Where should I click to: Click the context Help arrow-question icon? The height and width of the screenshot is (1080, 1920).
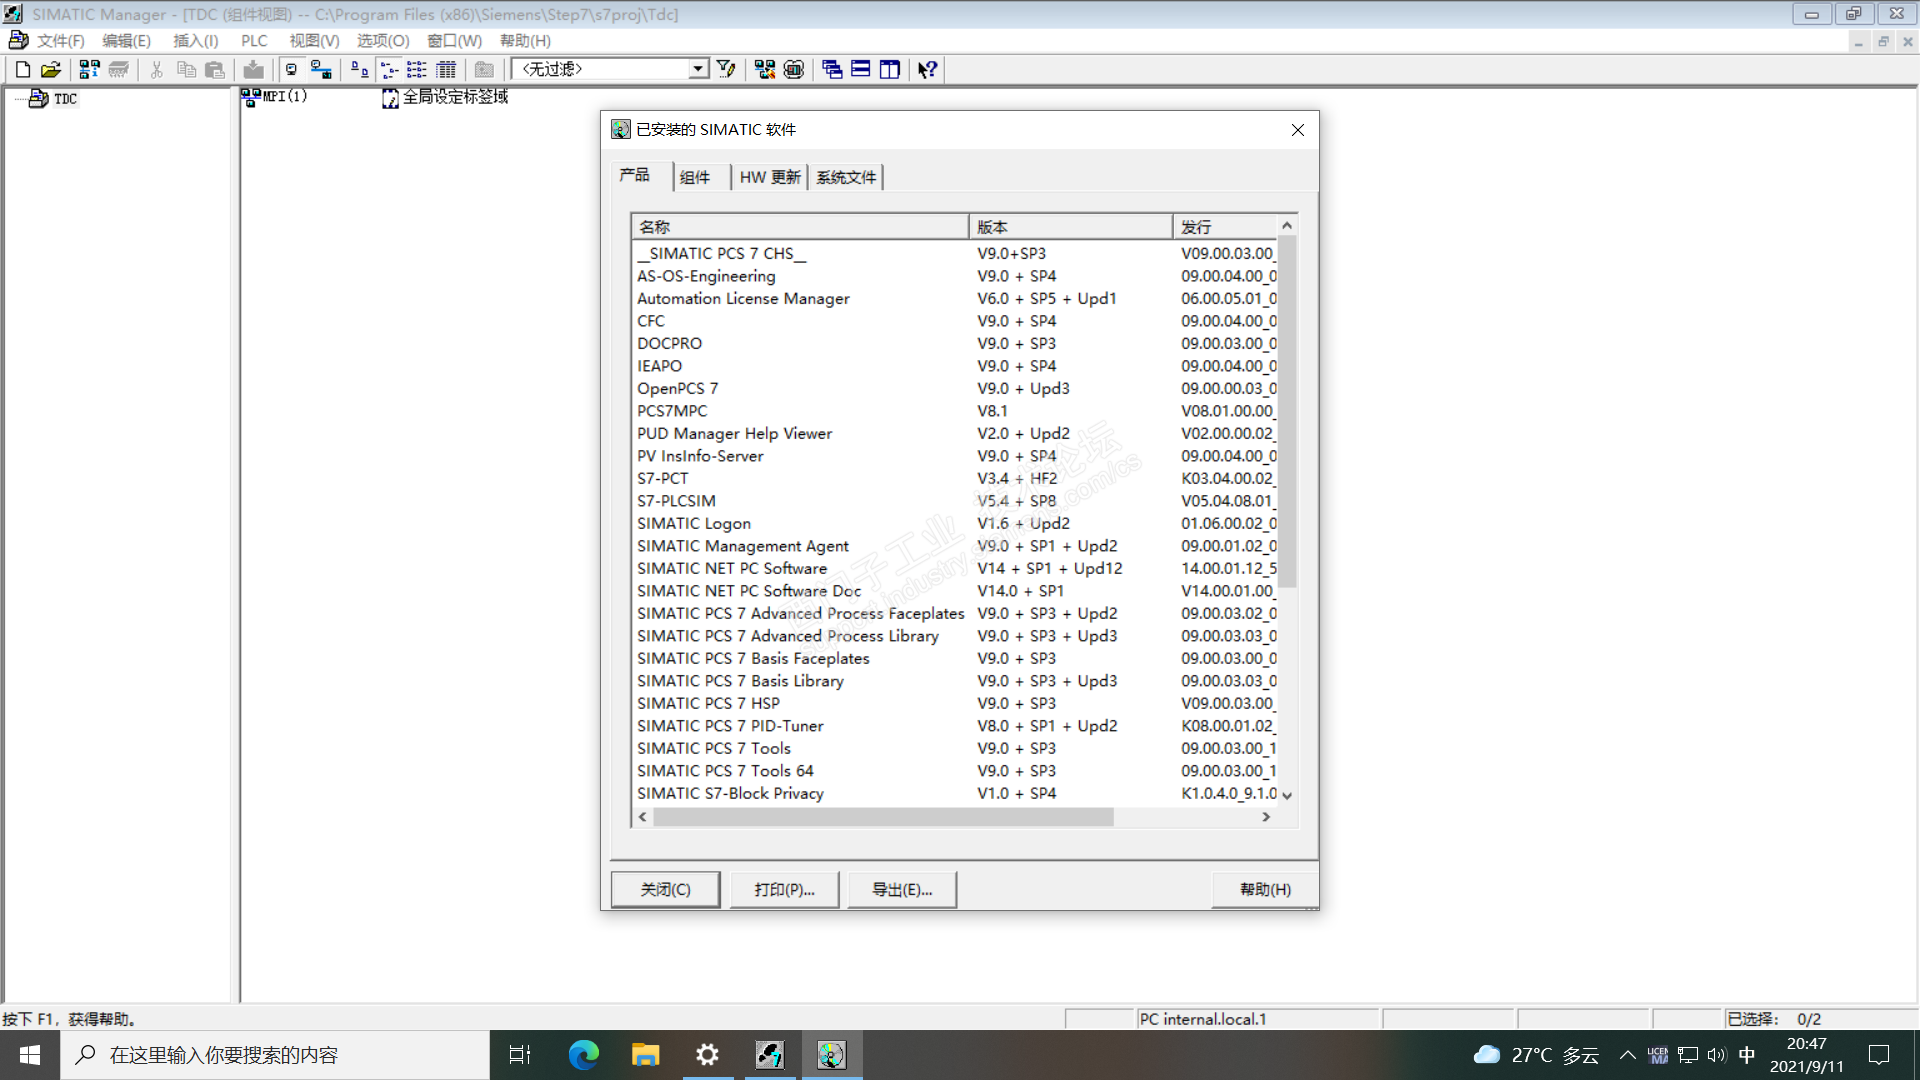click(927, 69)
